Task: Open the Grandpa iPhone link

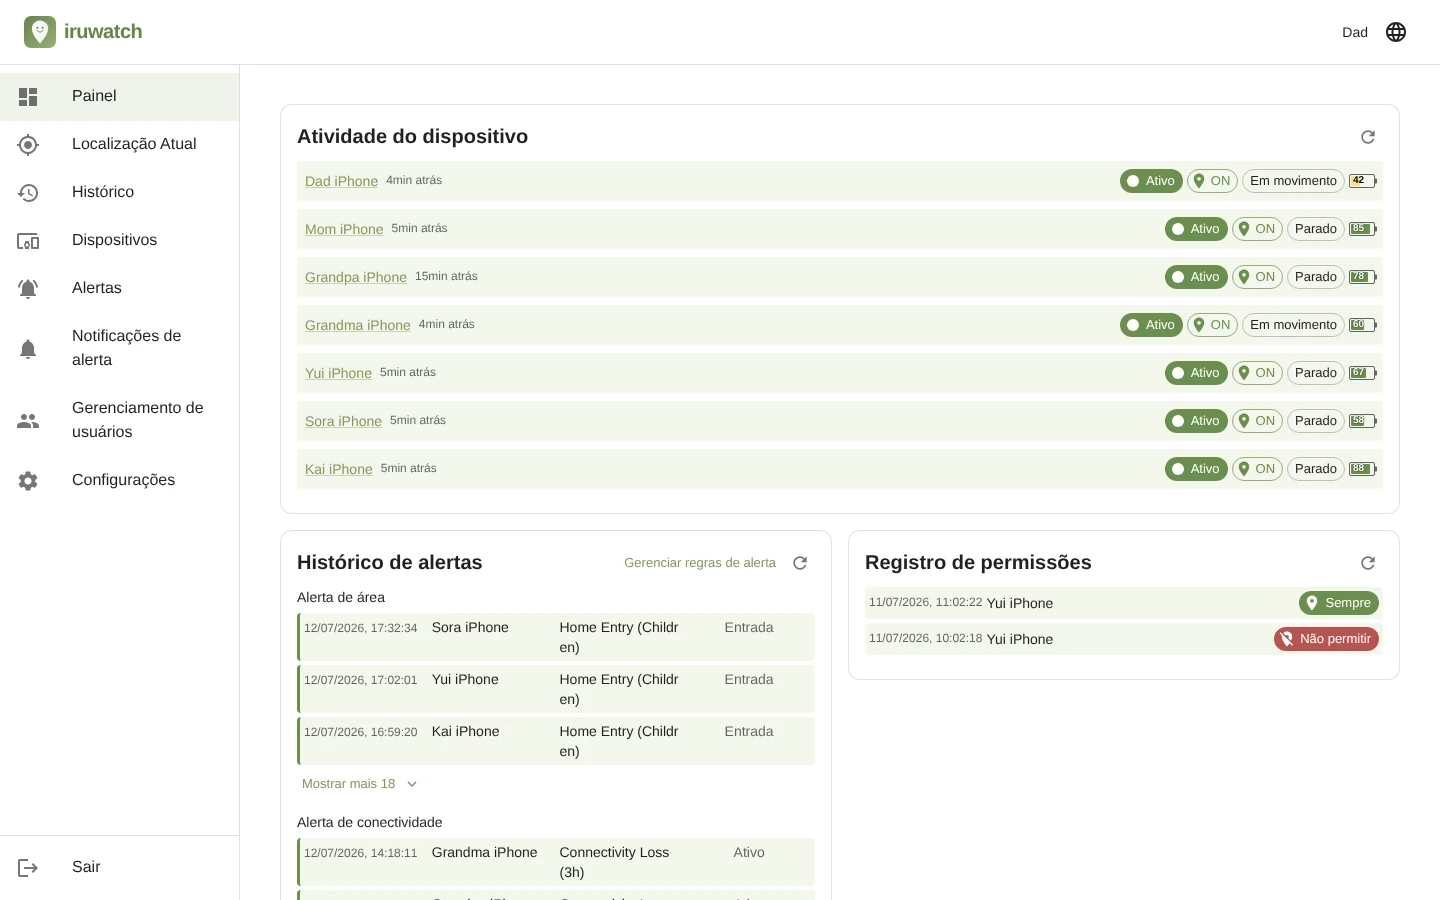Action: [x=356, y=277]
